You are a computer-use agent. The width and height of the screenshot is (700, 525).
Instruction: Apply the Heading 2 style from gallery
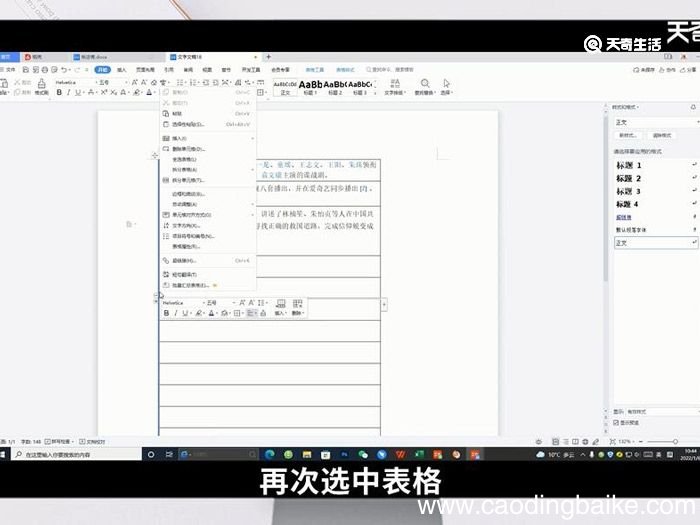[x=335, y=86]
